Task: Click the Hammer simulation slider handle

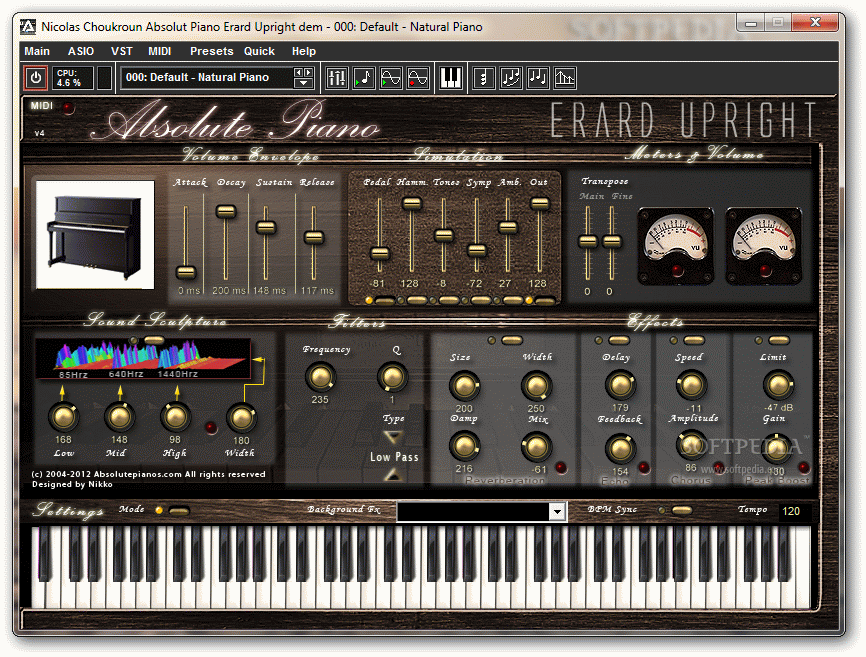Action: click(411, 203)
